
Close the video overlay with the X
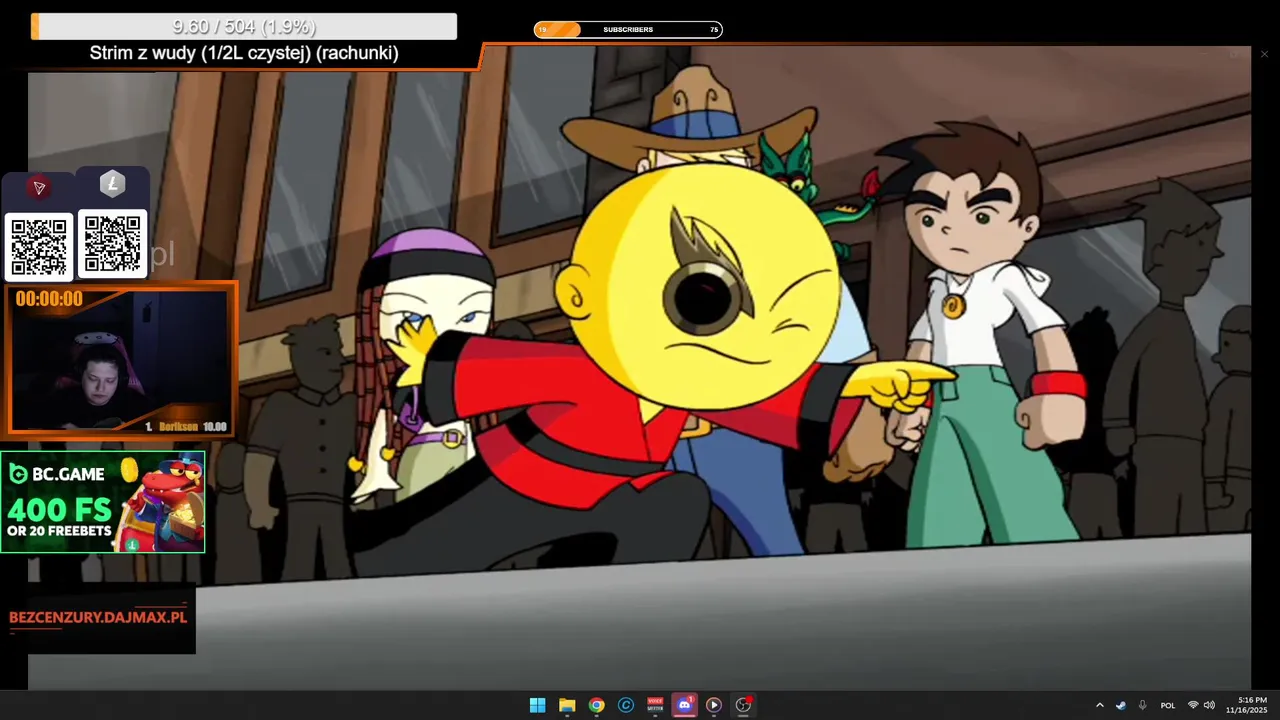tap(1264, 54)
